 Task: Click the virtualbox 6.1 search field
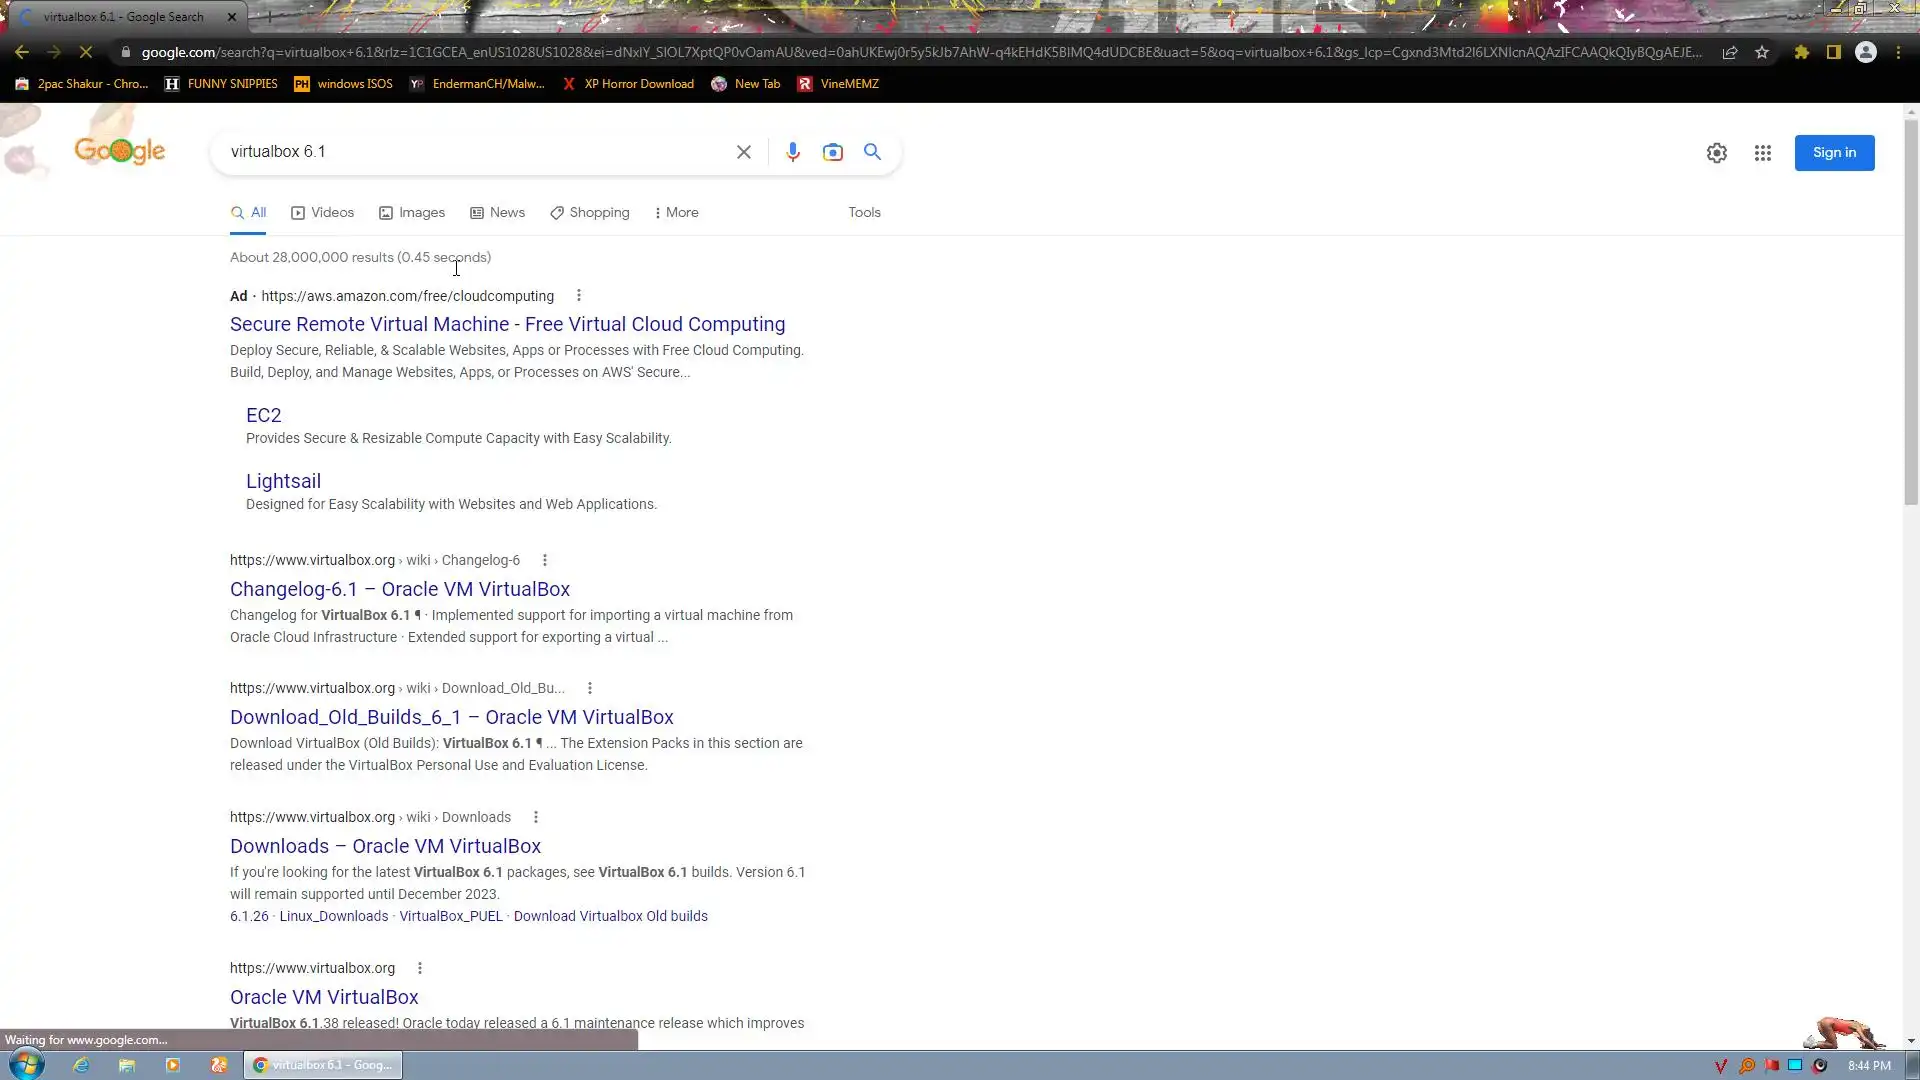point(470,152)
